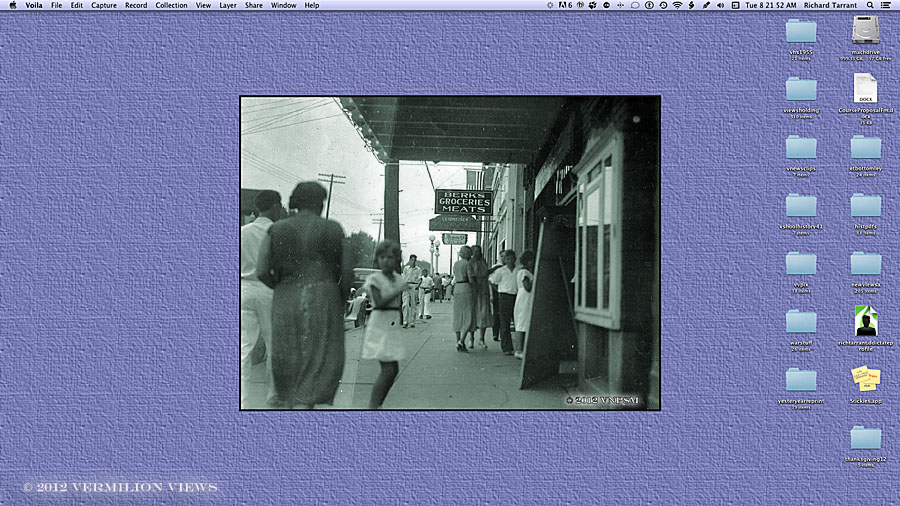Select the warstuff folder
The image size is (900, 506).
801,322
